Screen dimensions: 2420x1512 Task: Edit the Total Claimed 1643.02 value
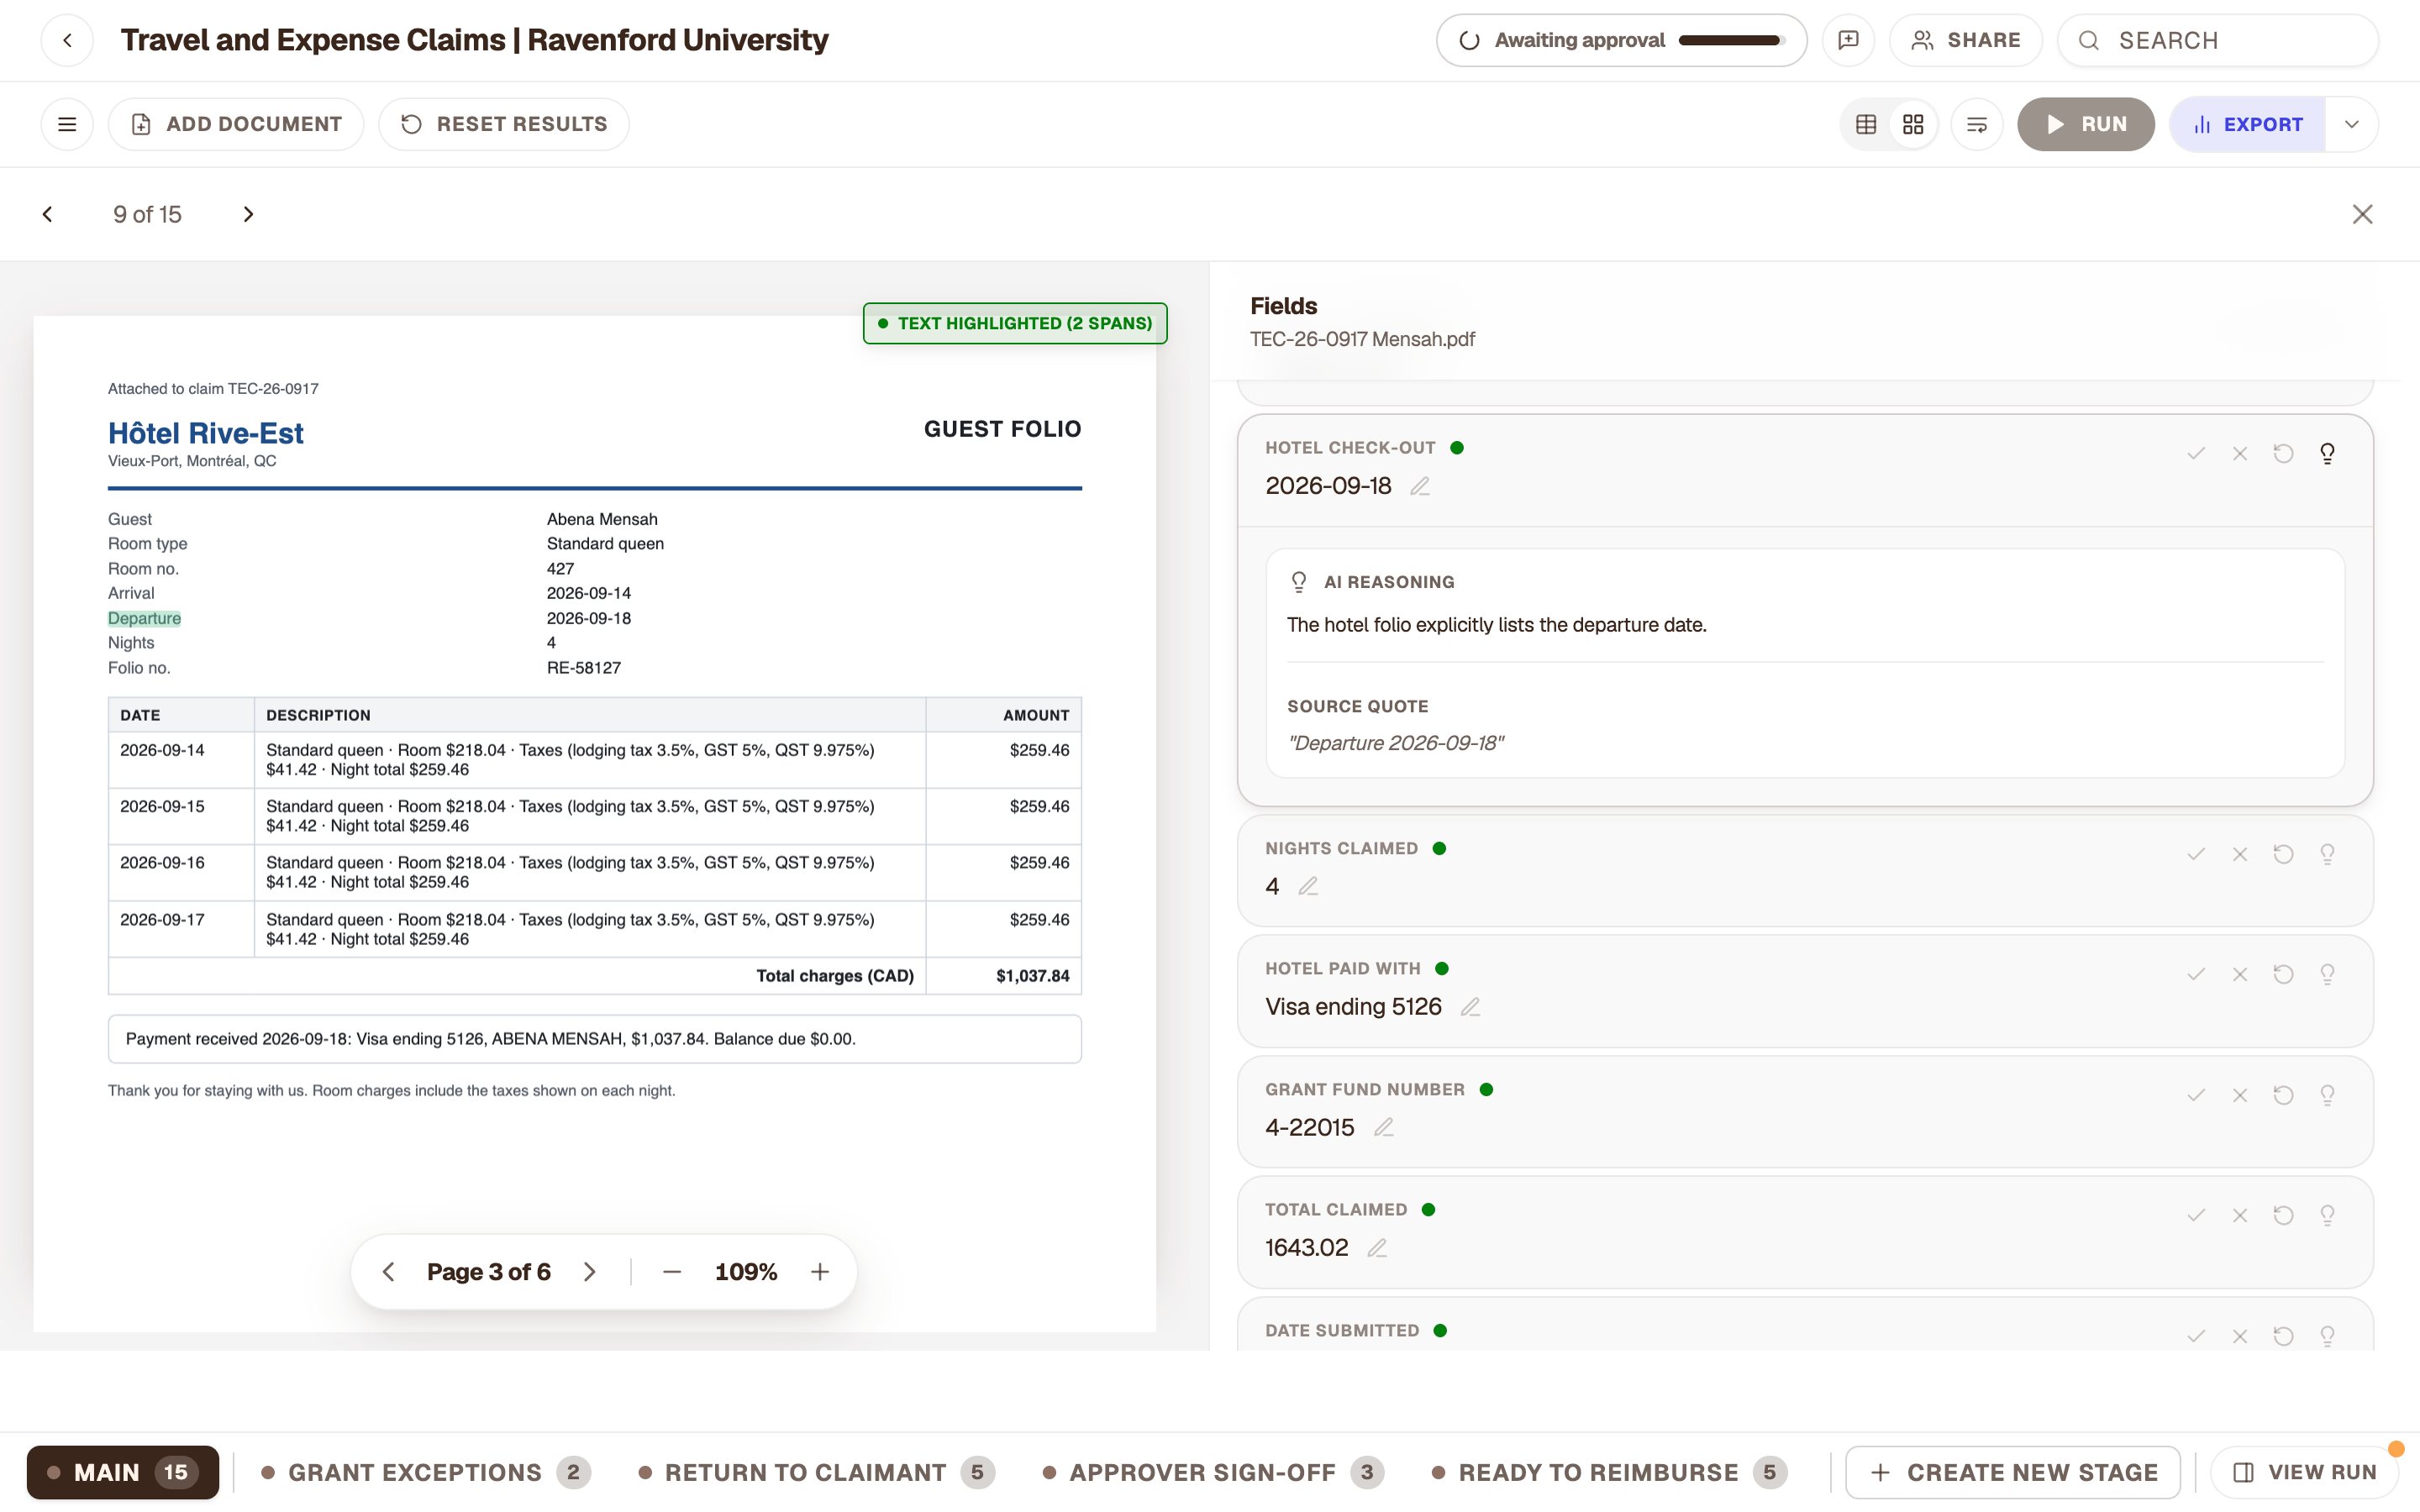tap(1377, 1248)
